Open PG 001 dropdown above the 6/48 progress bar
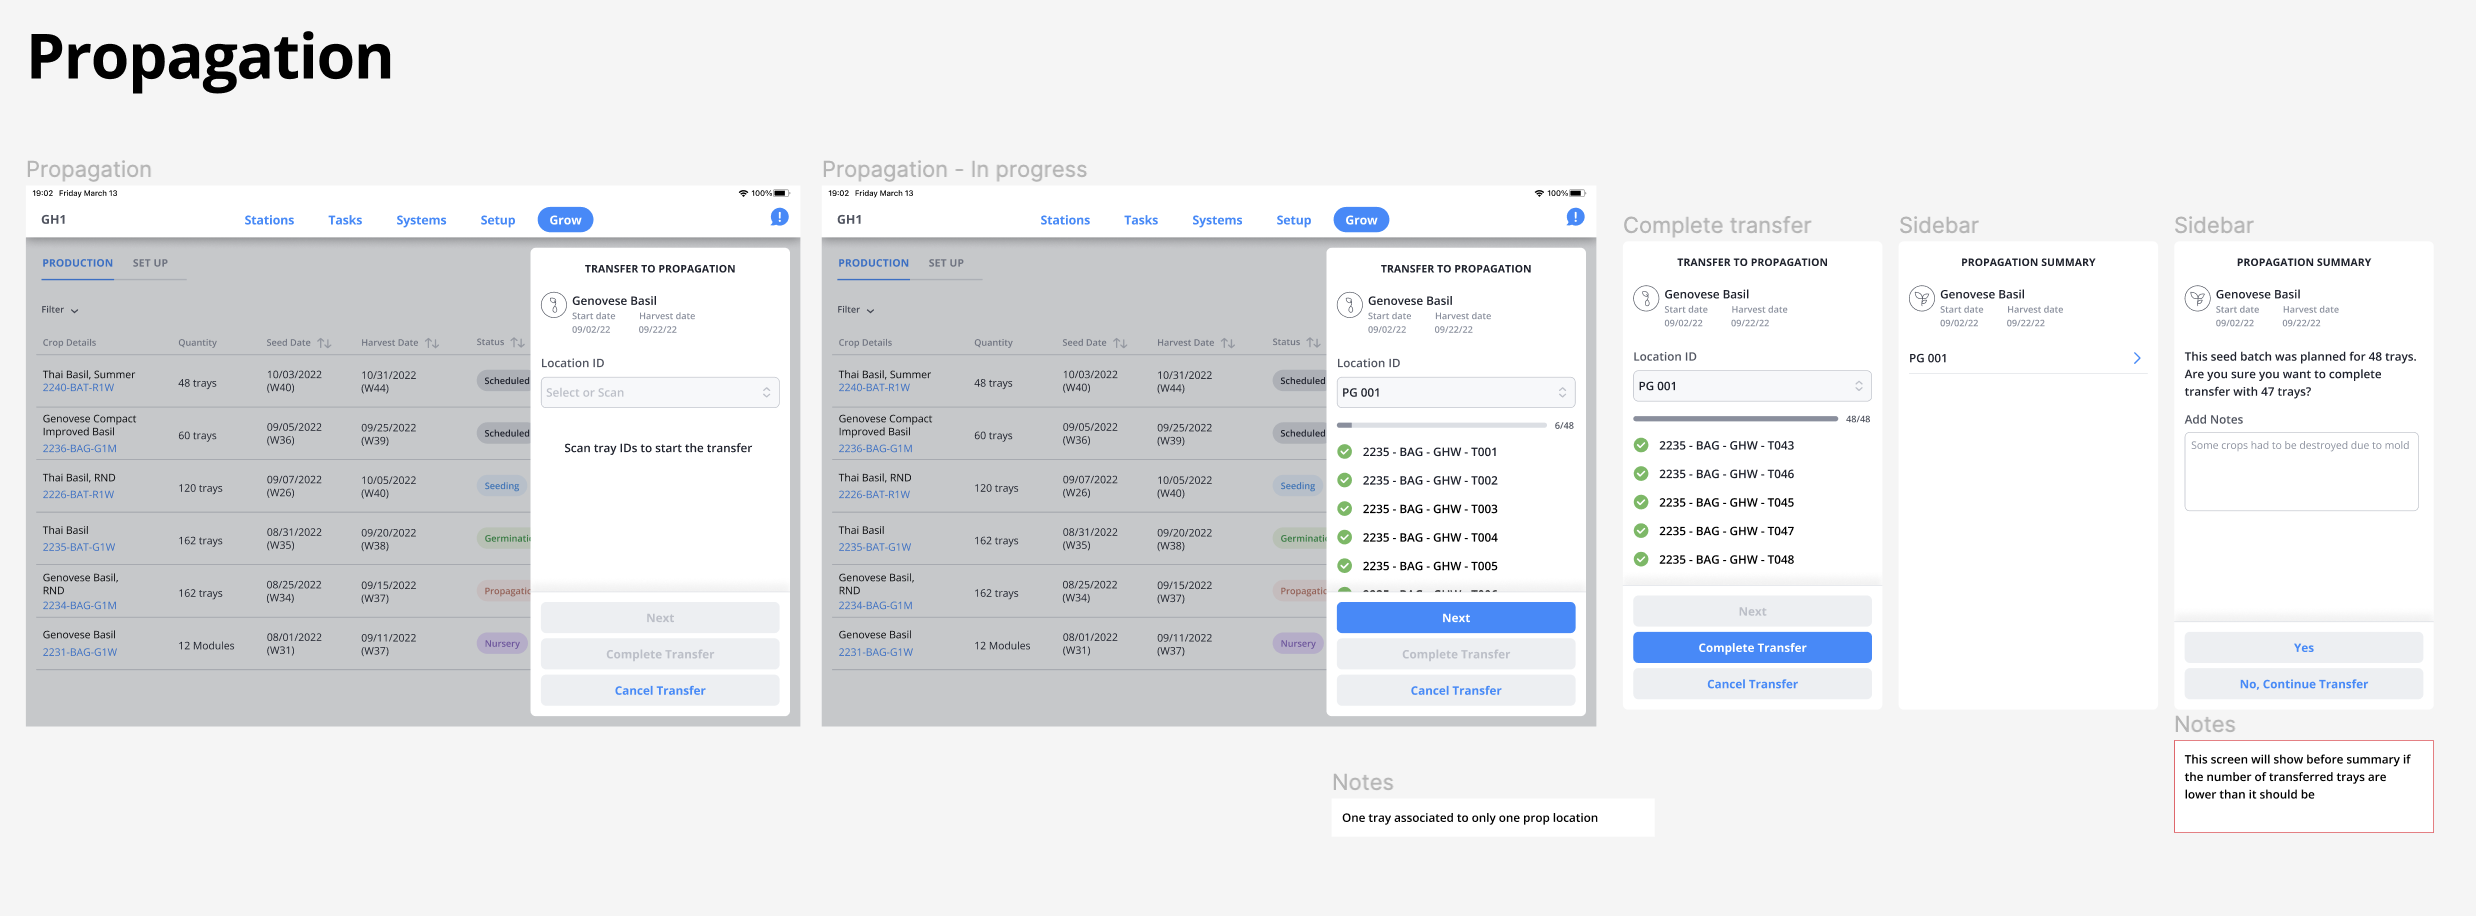 point(1455,393)
